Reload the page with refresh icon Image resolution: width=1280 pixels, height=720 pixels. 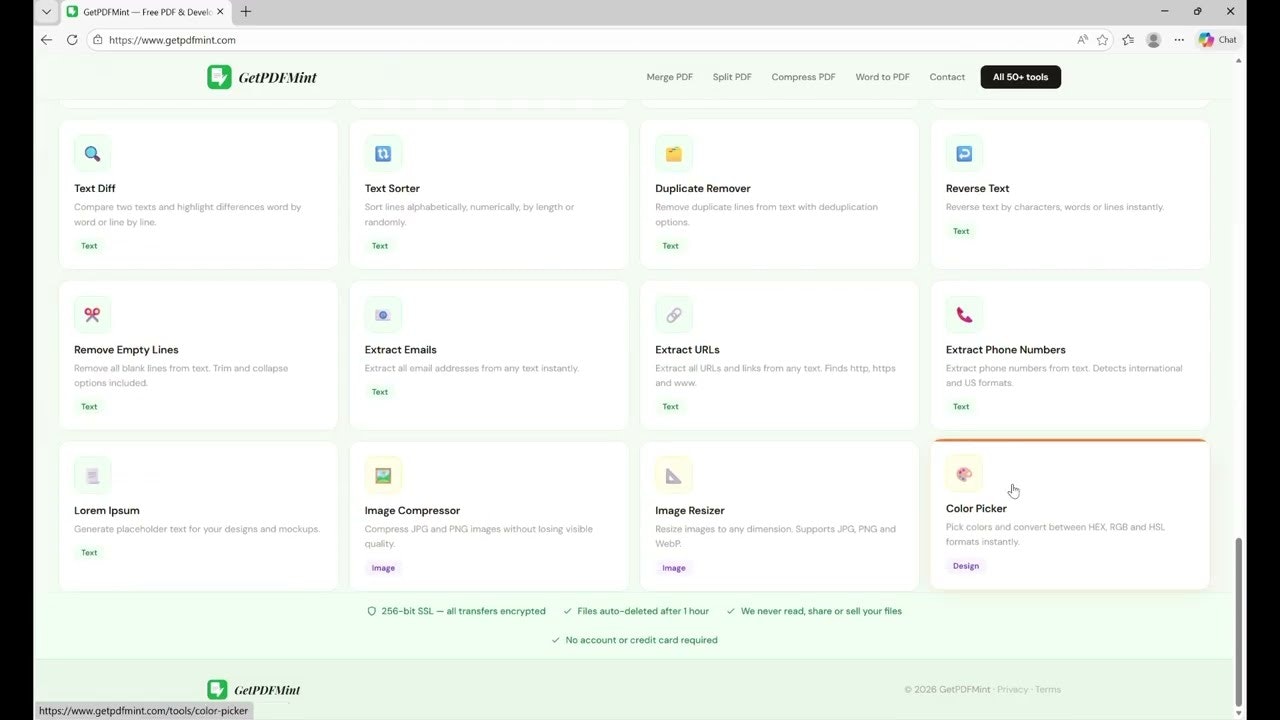click(x=72, y=40)
